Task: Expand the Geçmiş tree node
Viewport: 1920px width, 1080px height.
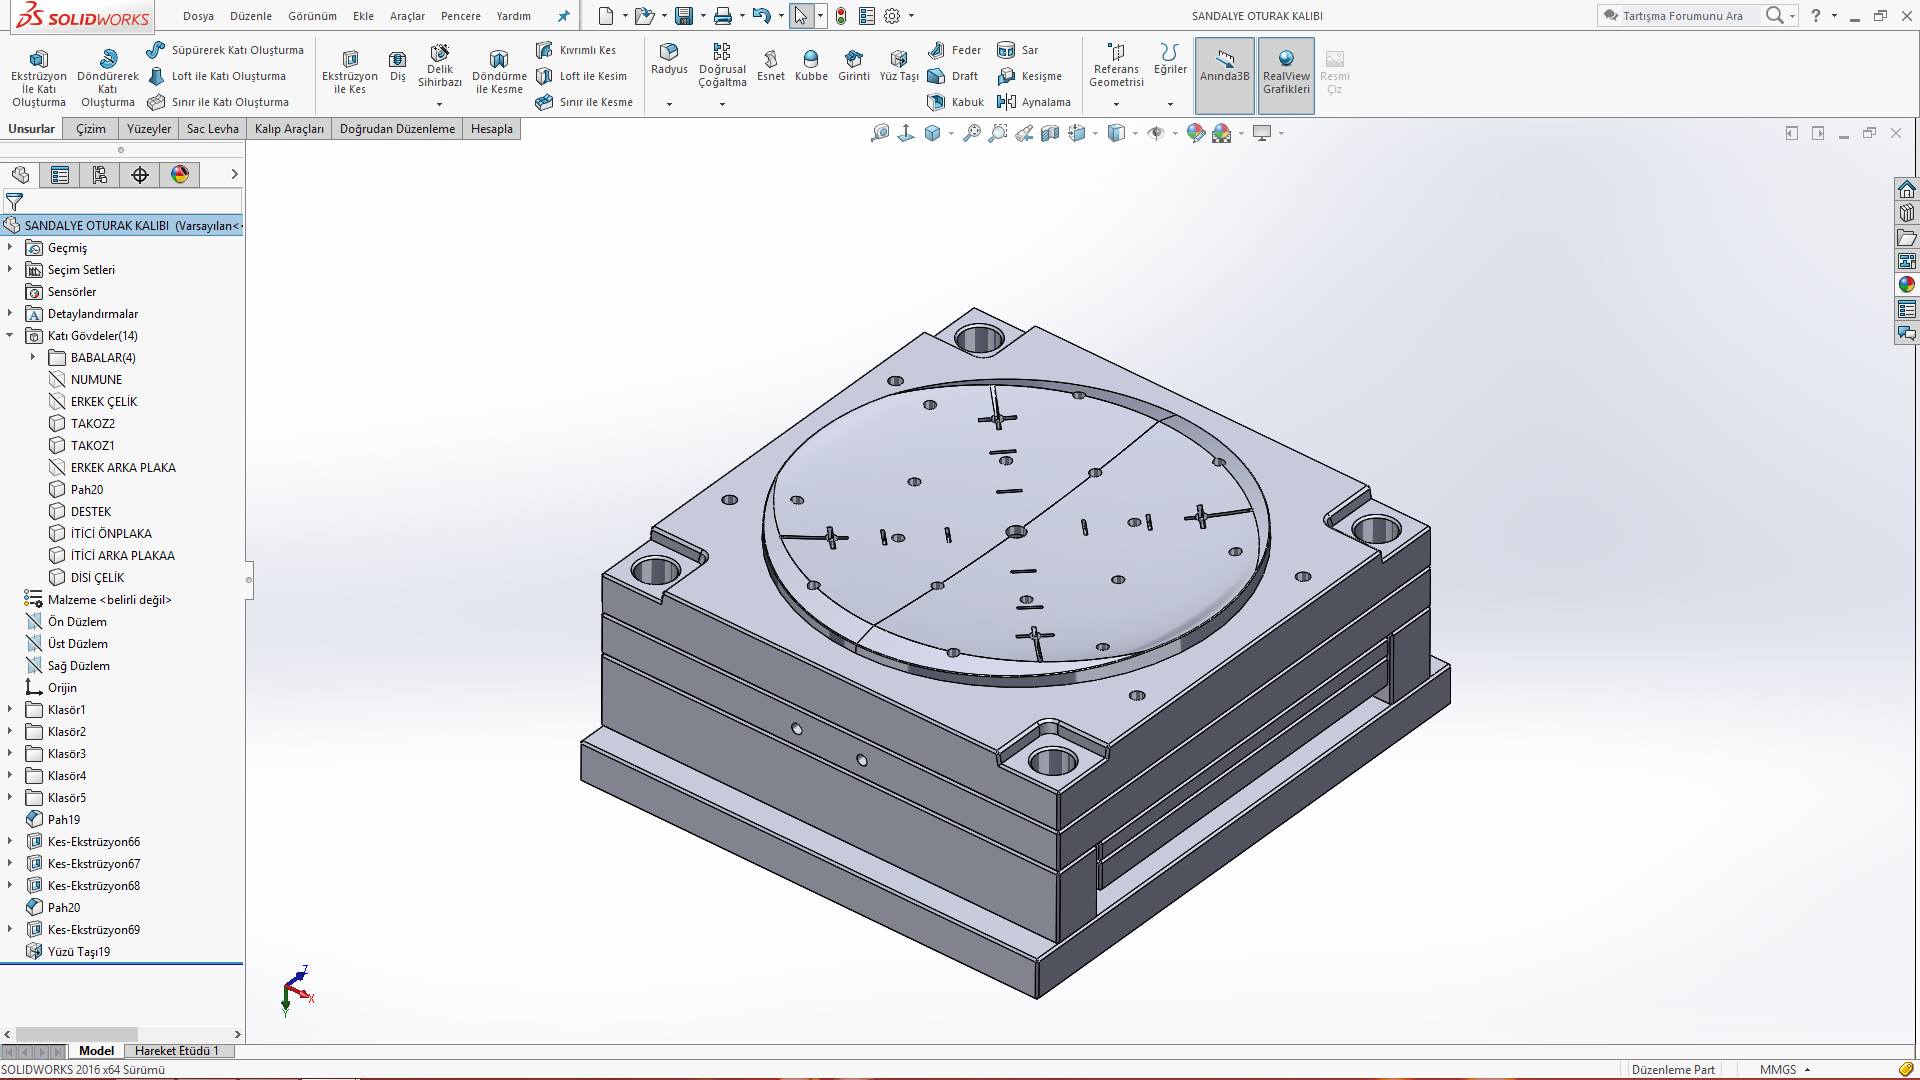Action: coord(10,247)
